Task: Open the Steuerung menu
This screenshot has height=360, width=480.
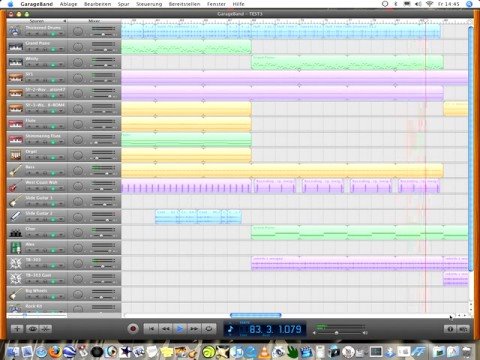Action: pos(149,4)
